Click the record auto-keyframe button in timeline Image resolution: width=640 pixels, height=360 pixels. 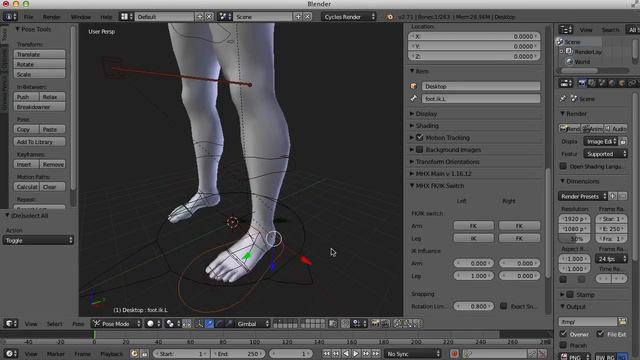(x=454, y=353)
